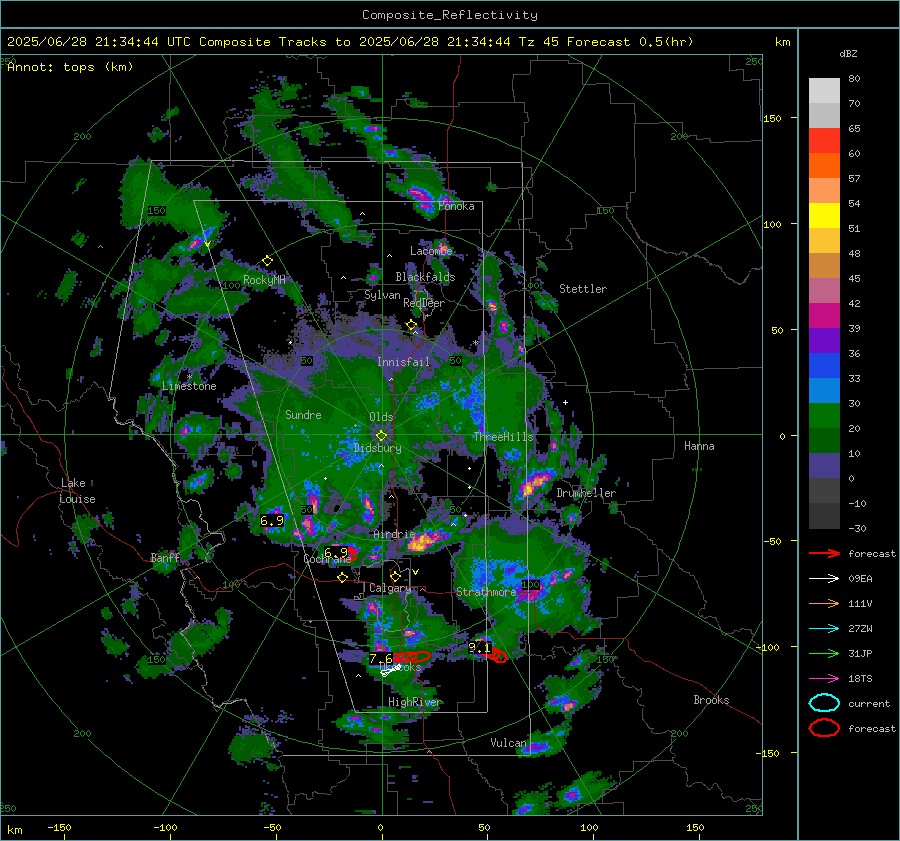Click the red forecast outline beside the 9.1 label
Image resolution: width=900 pixels, height=841 pixels.
pos(498,655)
